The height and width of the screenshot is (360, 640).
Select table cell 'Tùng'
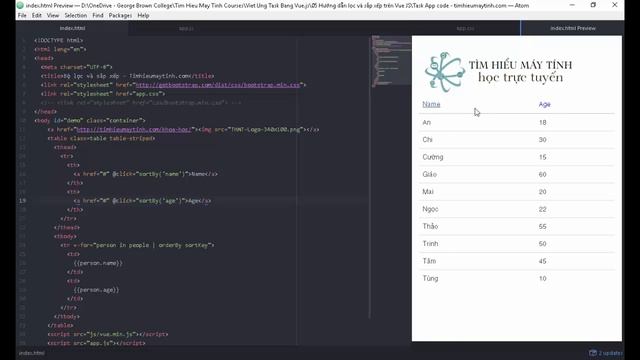click(x=430, y=278)
